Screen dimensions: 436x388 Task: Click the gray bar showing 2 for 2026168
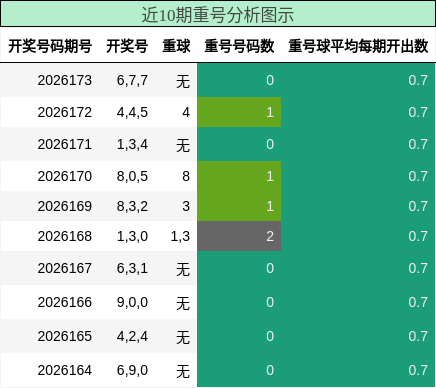pos(239,236)
